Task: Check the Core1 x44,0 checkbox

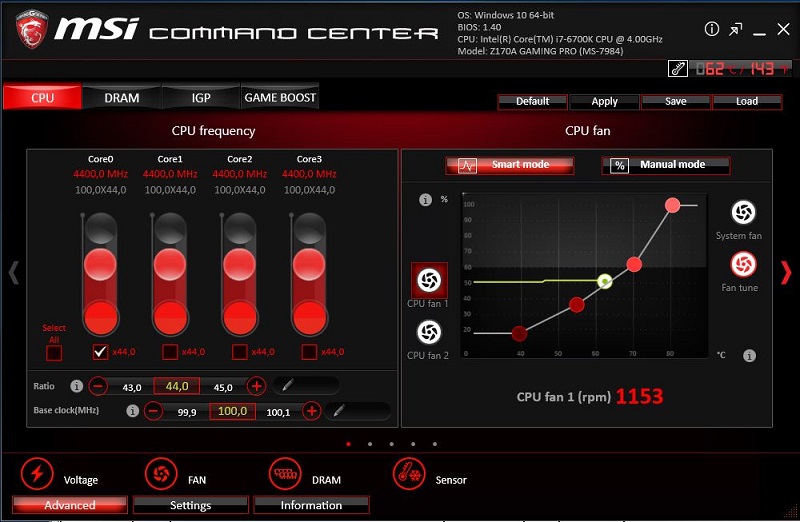Action: tap(170, 352)
